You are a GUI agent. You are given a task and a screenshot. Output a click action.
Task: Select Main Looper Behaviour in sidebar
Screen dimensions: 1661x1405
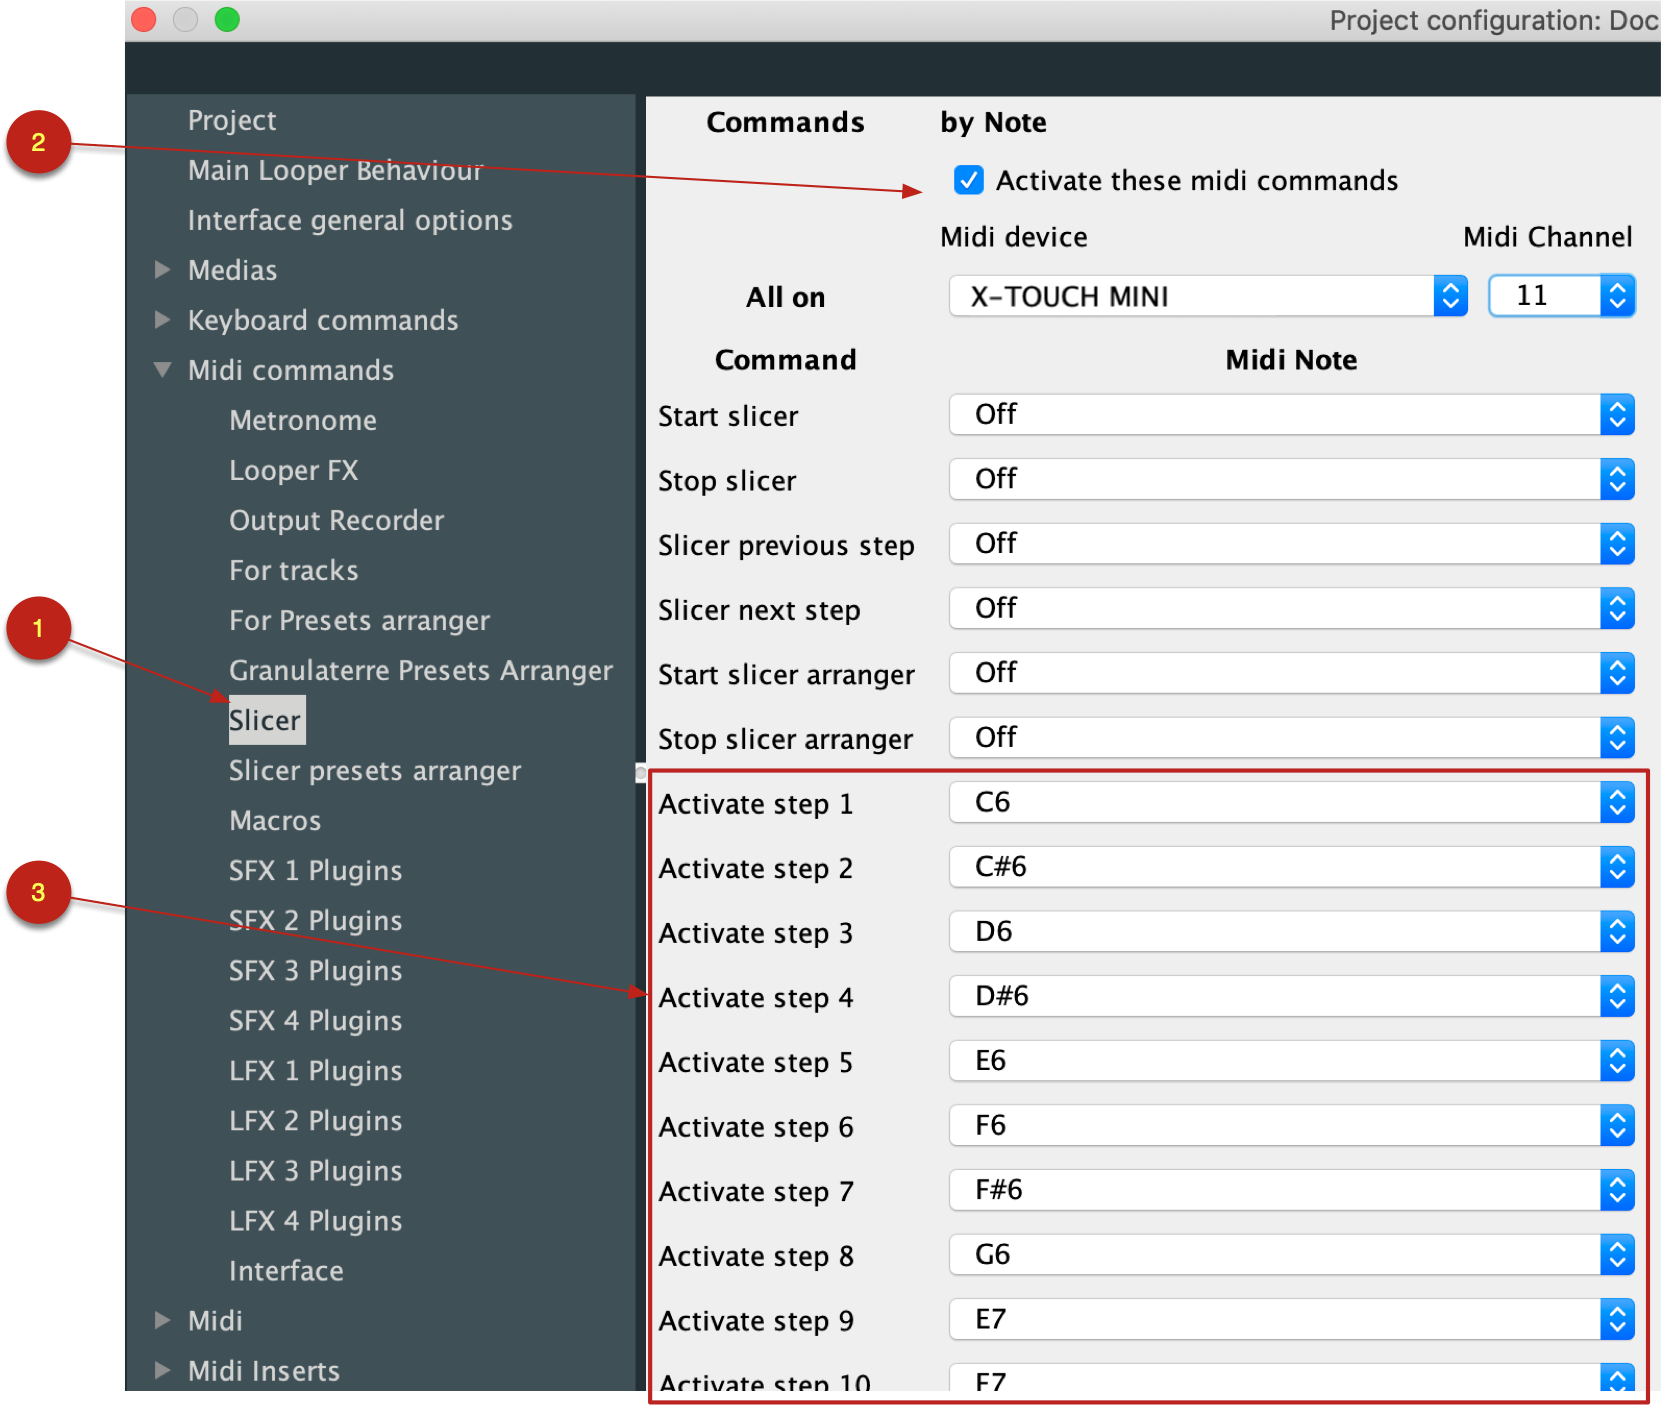point(335,170)
